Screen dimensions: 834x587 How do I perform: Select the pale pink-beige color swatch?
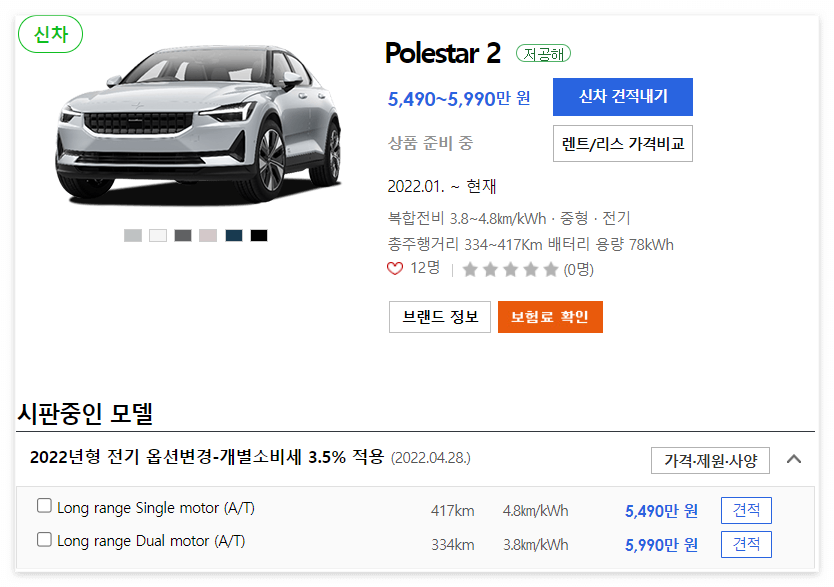pyautogui.click(x=208, y=236)
